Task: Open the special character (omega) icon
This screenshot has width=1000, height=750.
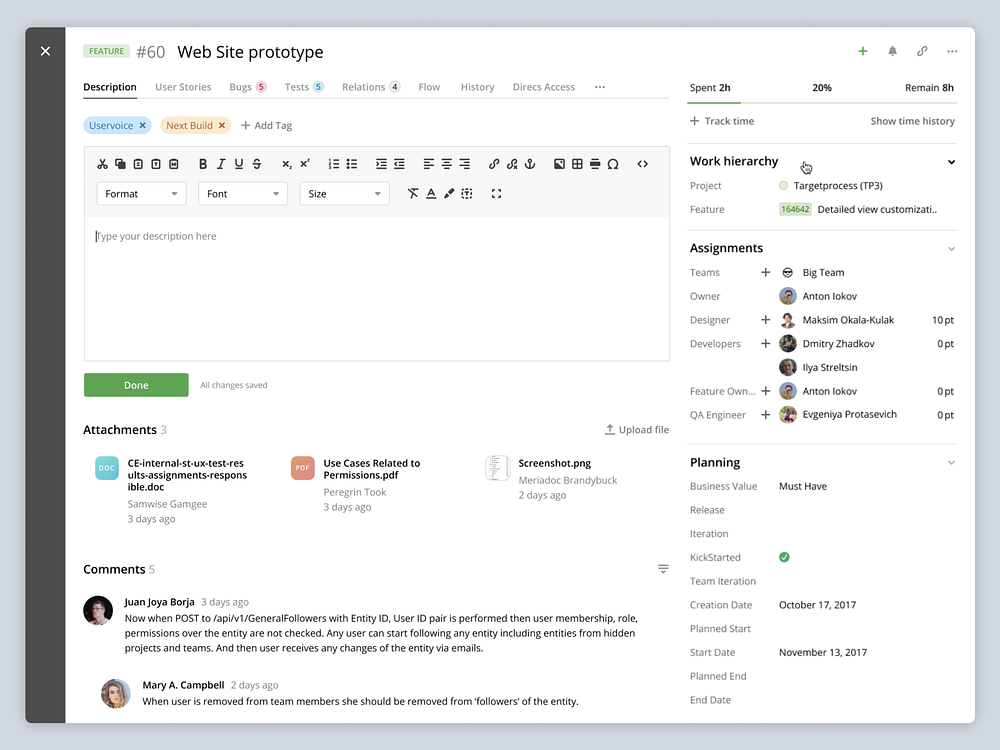Action: point(613,163)
